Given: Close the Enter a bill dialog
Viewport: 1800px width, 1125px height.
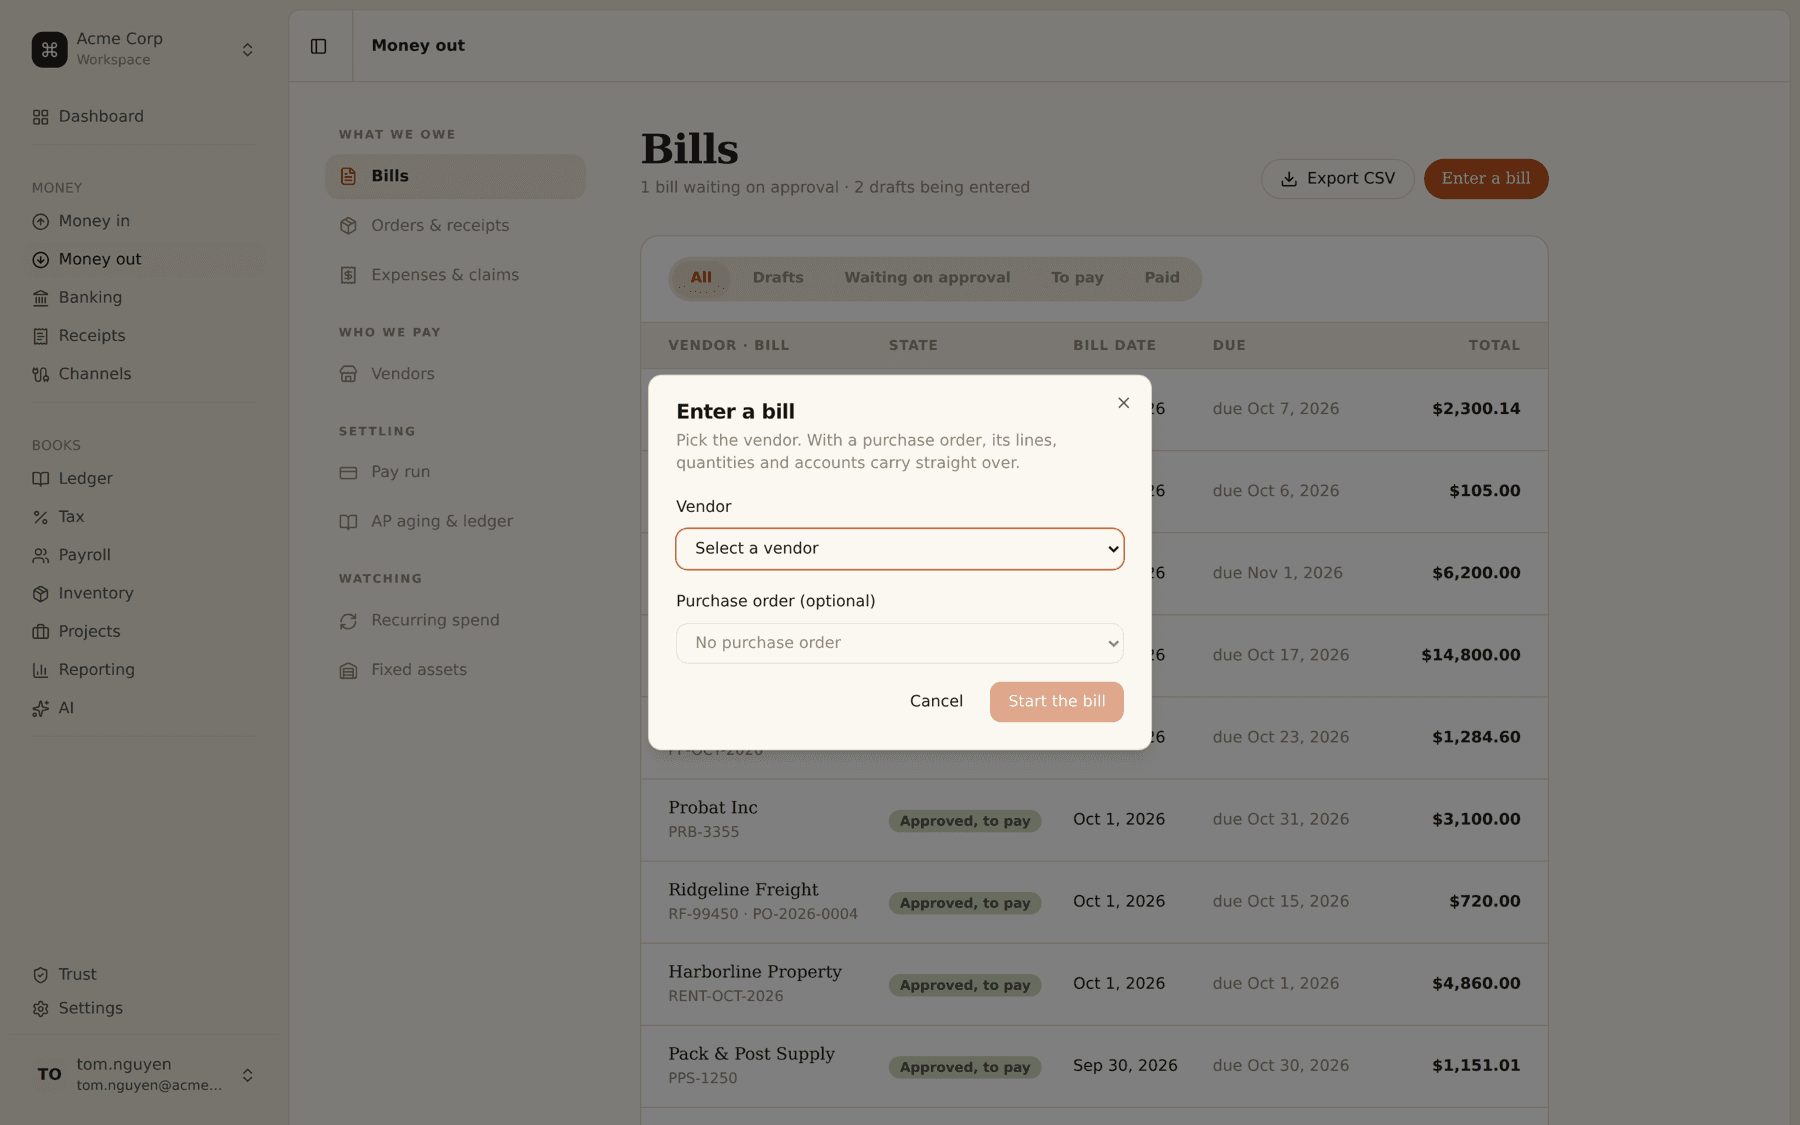Looking at the screenshot, I should pos(1123,403).
